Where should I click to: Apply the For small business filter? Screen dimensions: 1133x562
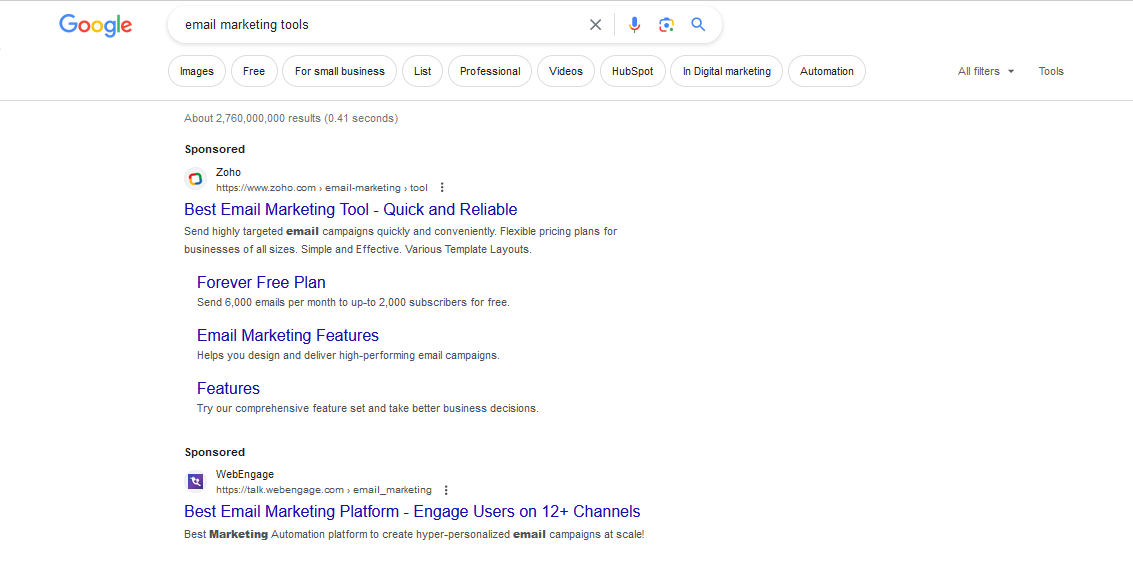tap(340, 72)
